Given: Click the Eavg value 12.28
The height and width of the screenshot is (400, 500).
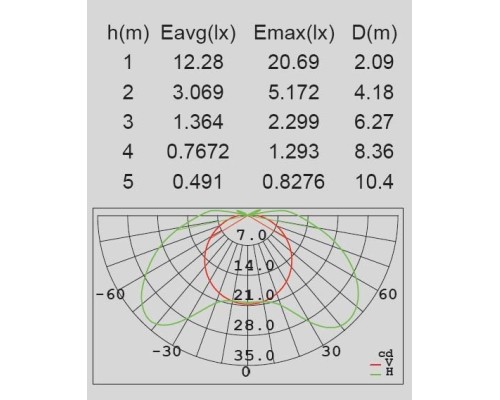Looking at the screenshot, I should click(x=198, y=63).
